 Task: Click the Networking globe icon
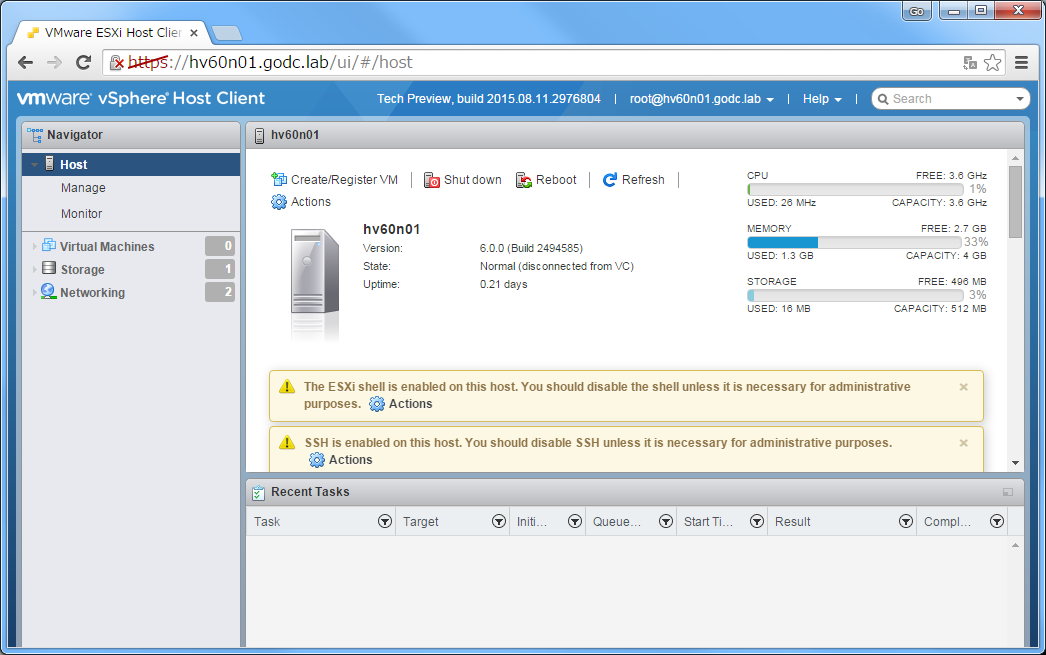pos(48,291)
